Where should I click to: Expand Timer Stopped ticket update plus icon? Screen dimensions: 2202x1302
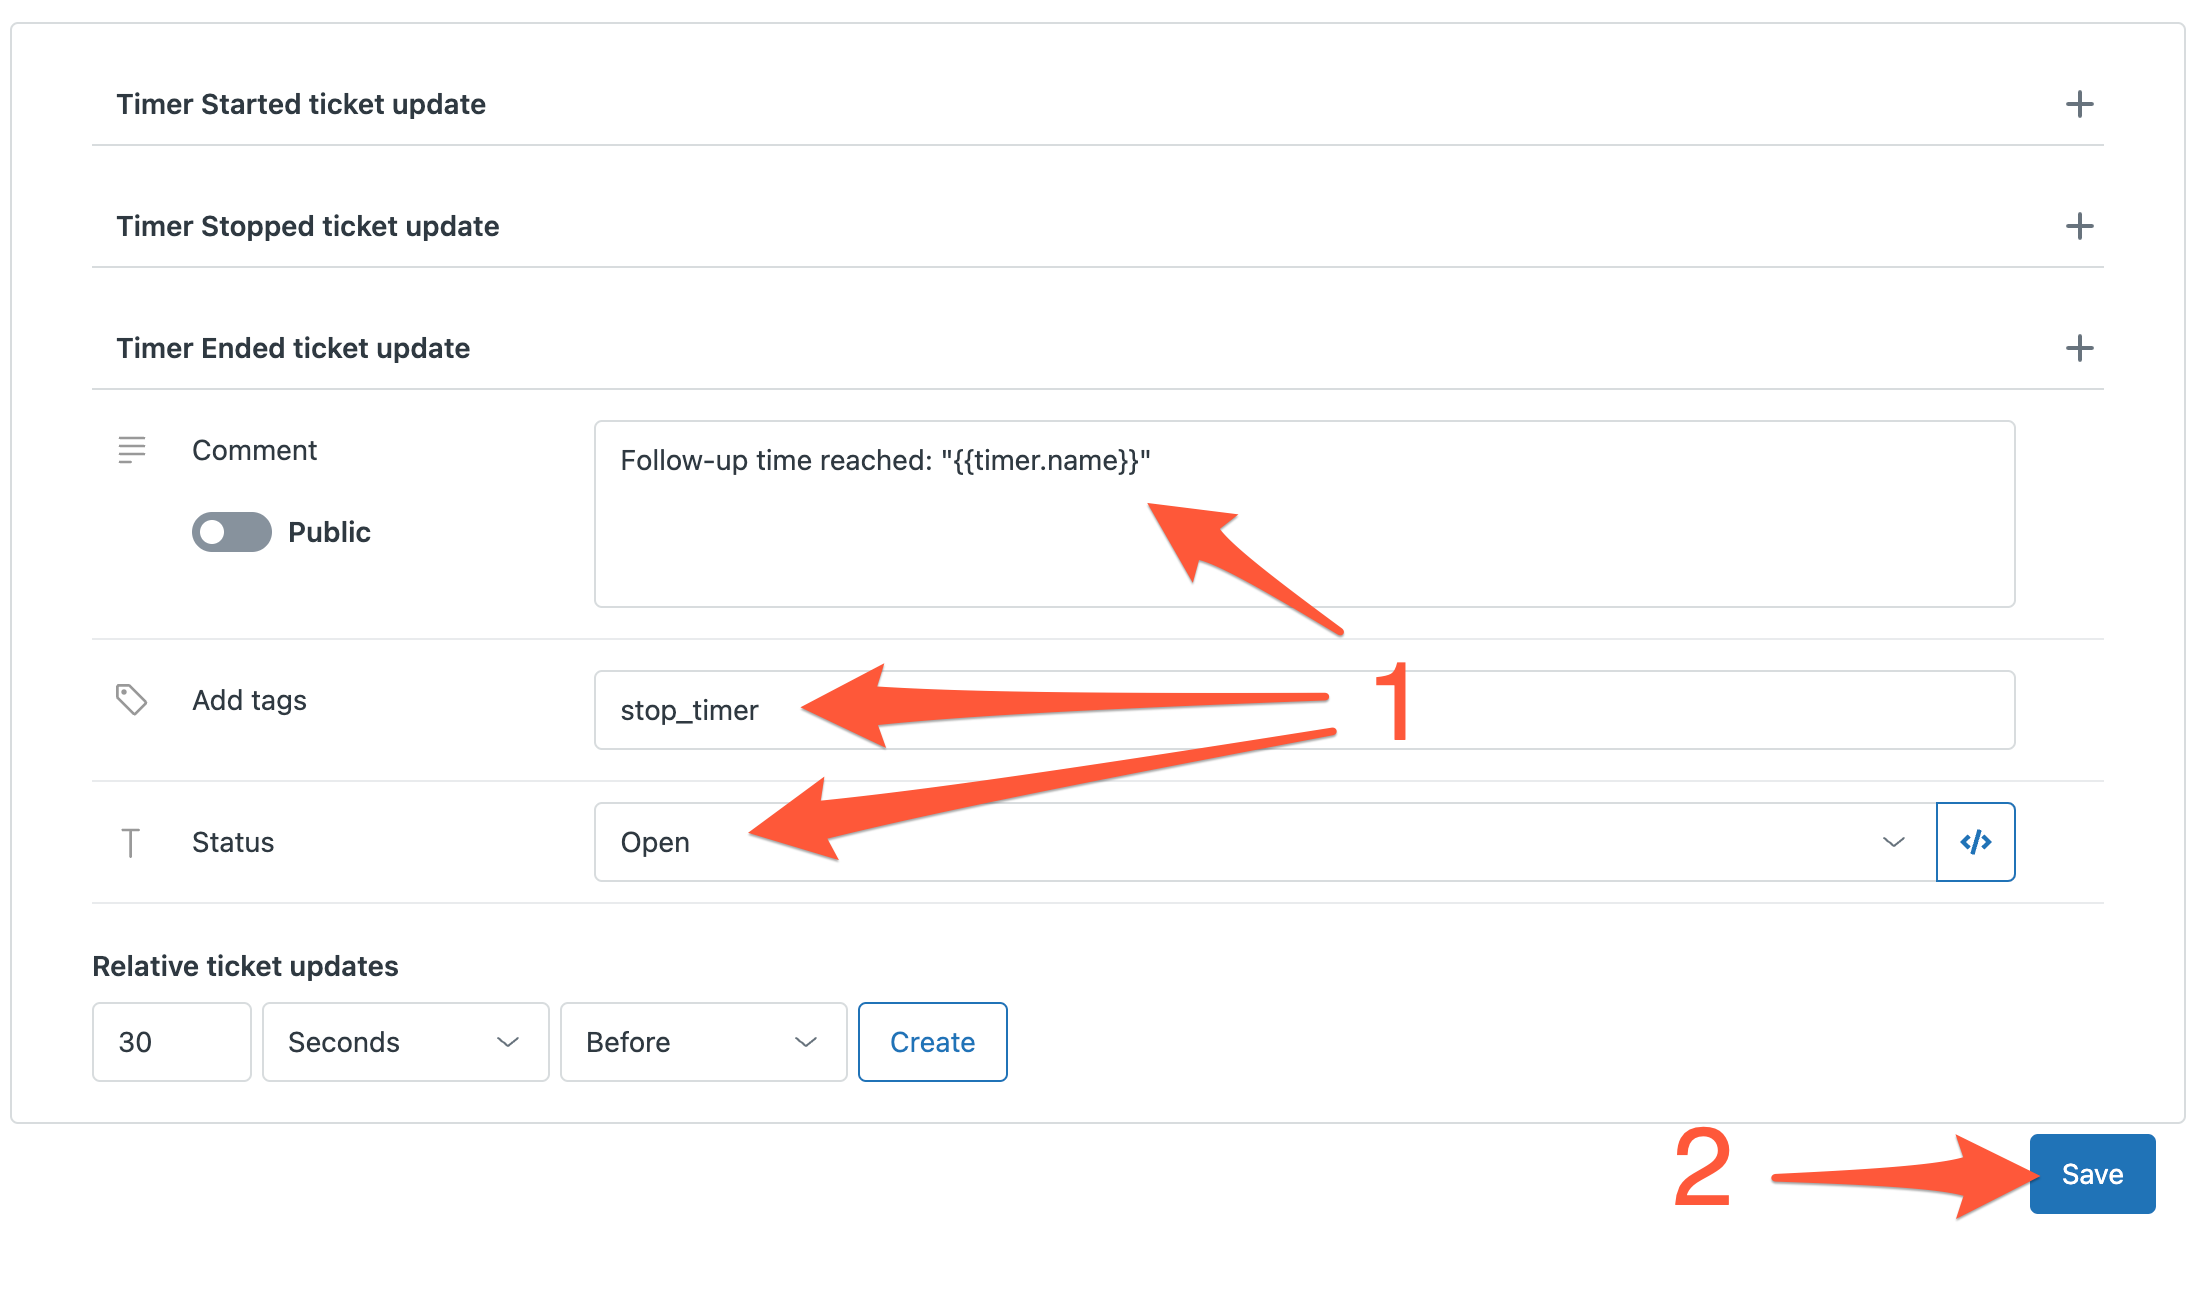pyautogui.click(x=2079, y=226)
